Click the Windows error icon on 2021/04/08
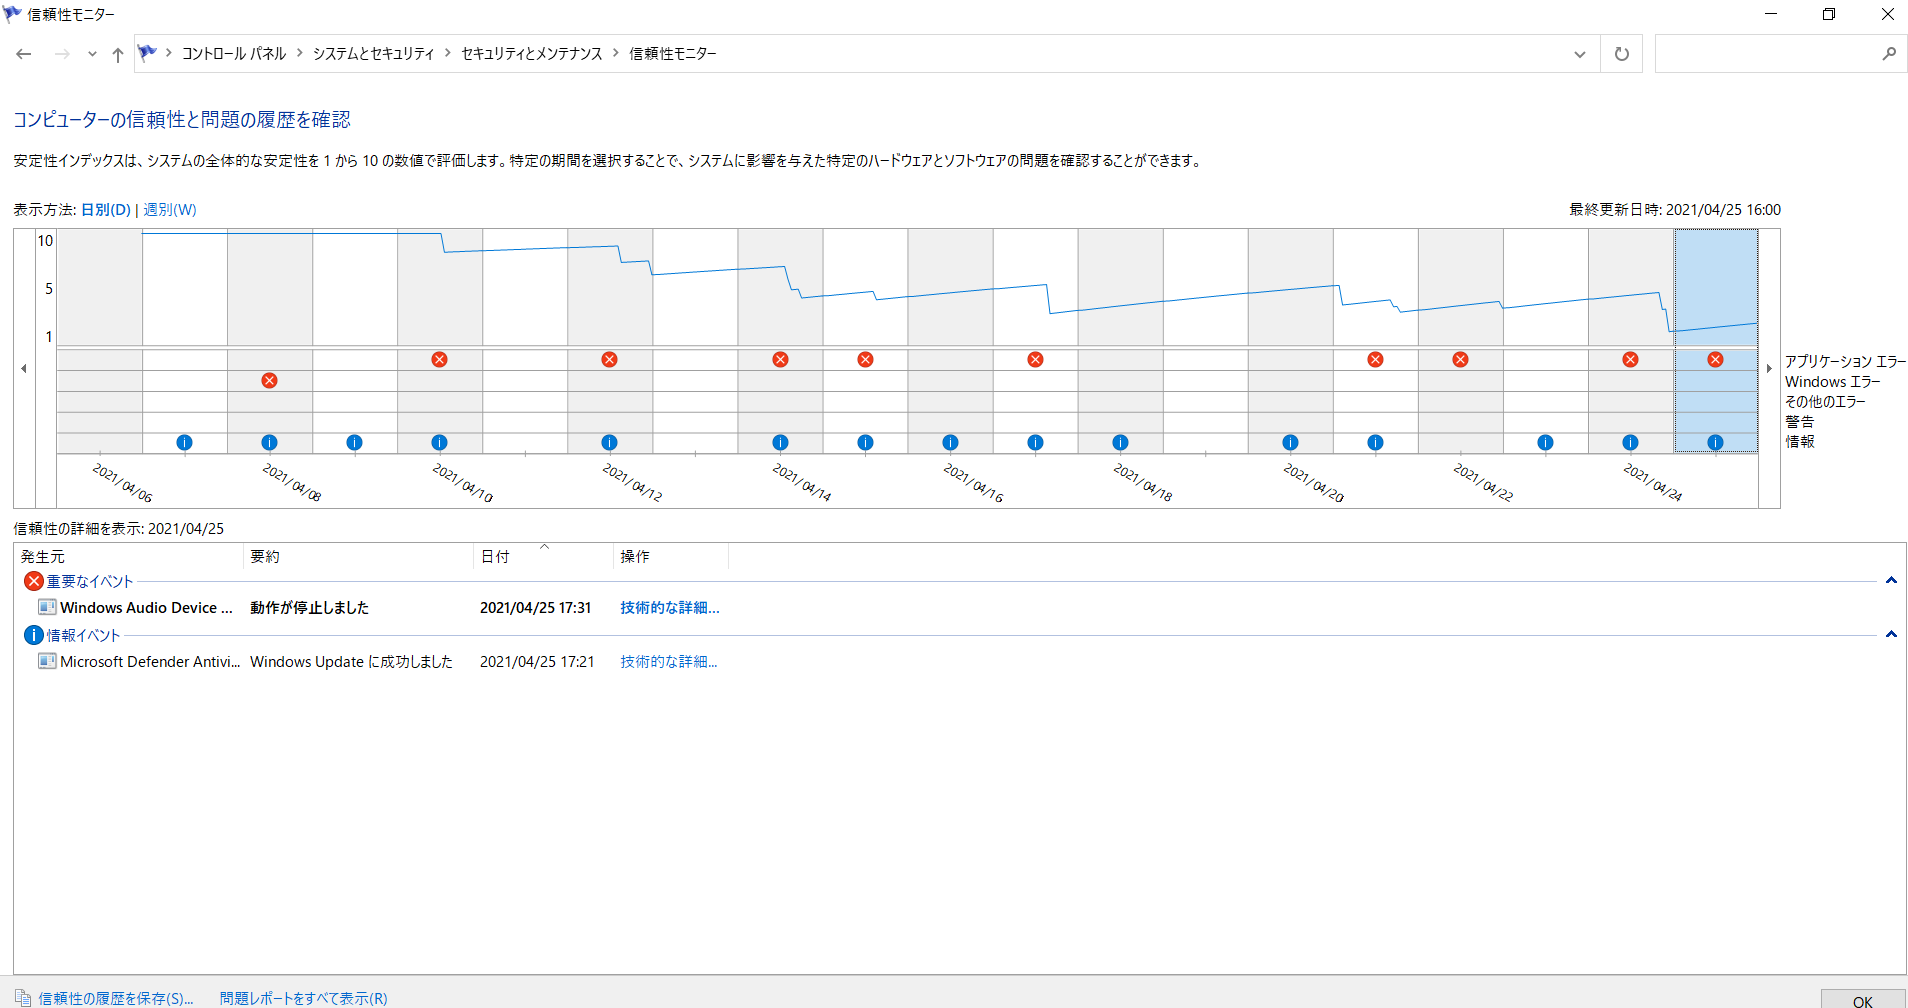 point(269,381)
